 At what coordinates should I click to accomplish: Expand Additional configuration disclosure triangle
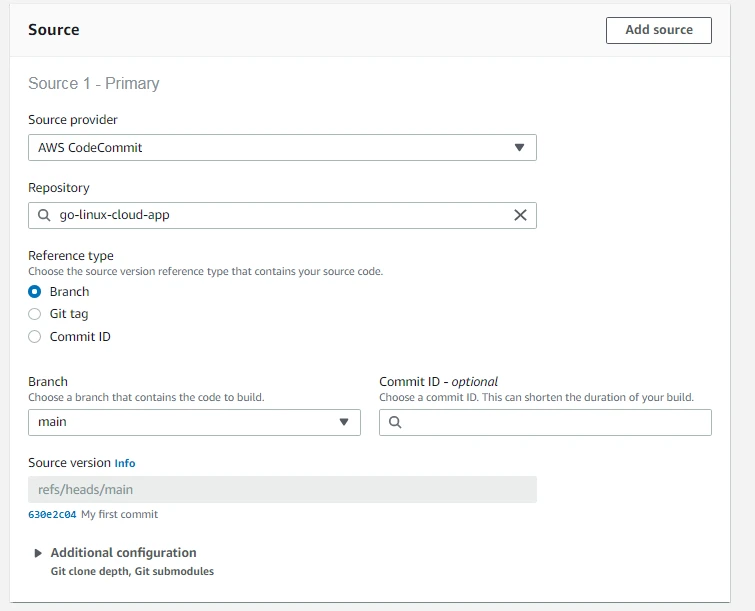click(x=38, y=553)
